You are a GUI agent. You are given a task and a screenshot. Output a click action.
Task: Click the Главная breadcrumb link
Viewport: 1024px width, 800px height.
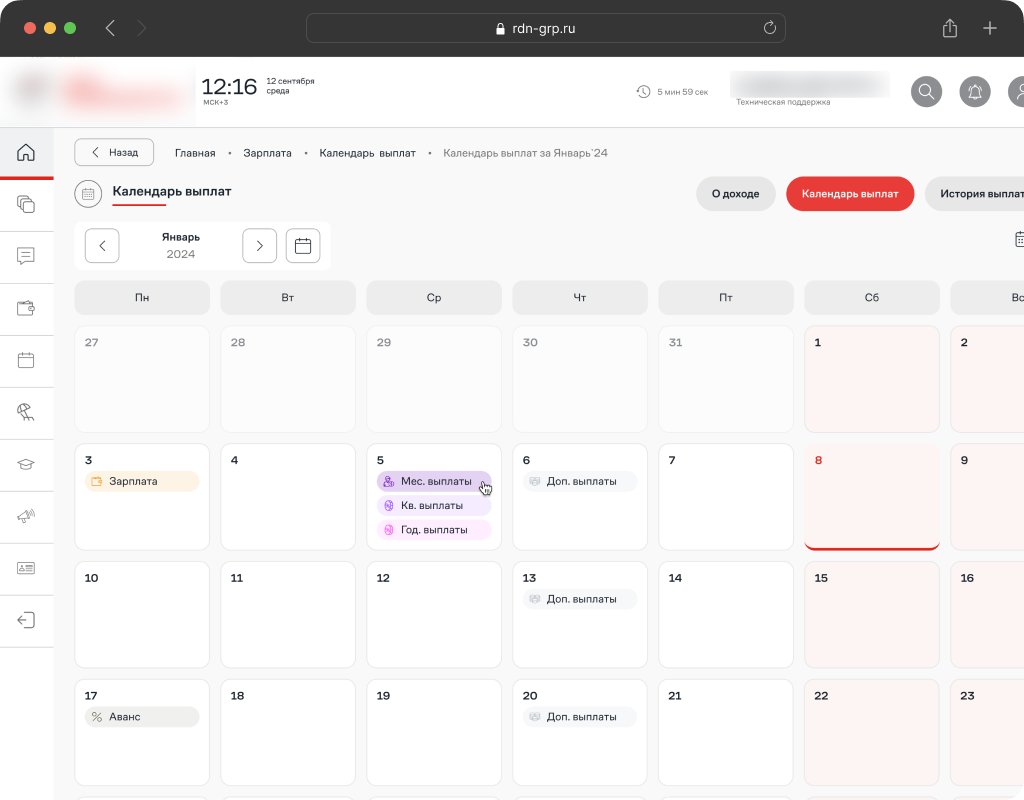click(195, 153)
